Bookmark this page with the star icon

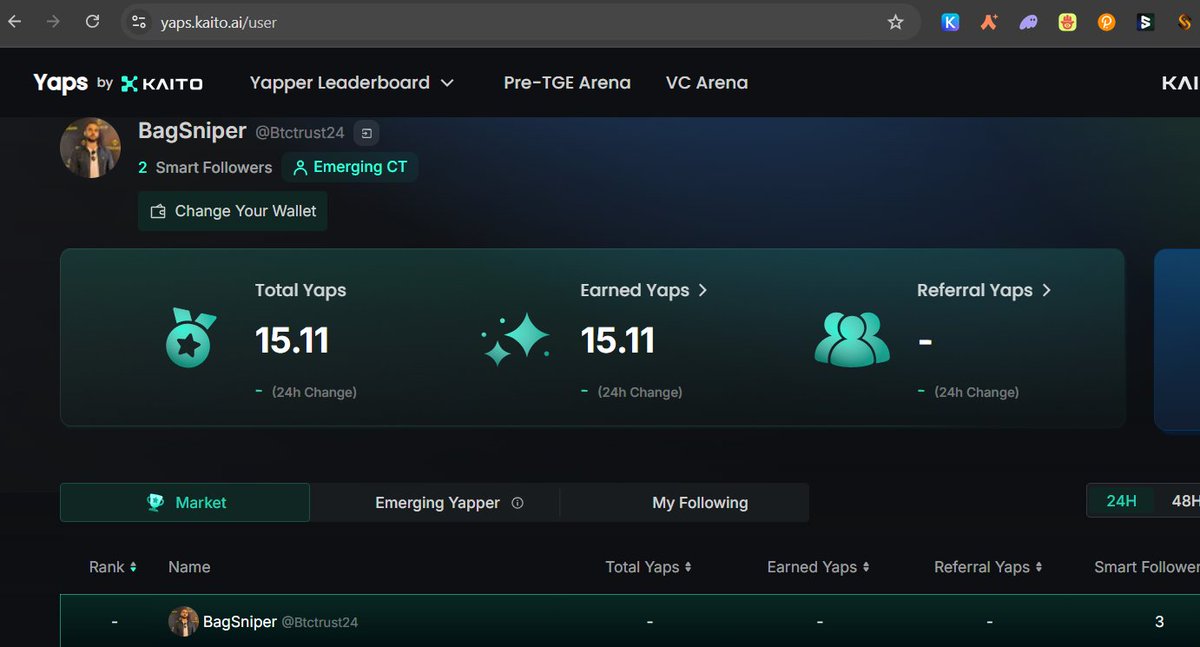coord(895,22)
